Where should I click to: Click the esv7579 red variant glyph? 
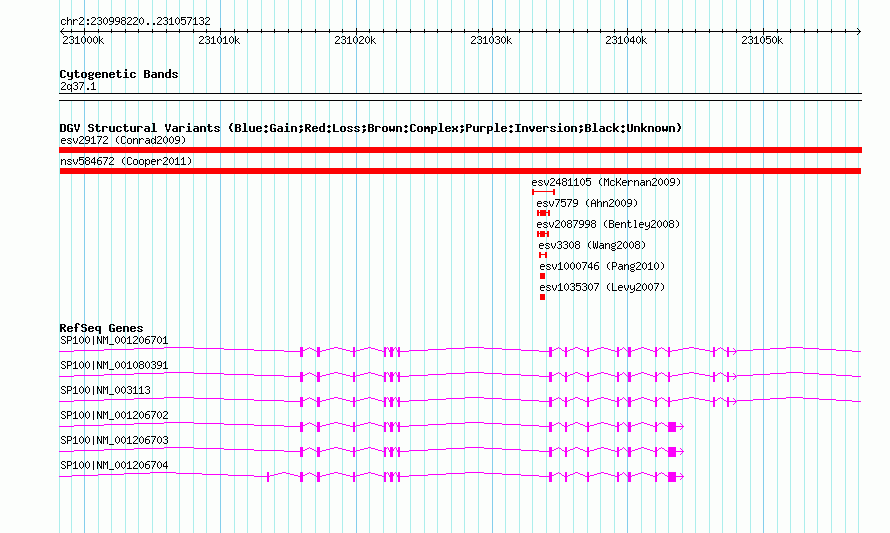543,213
